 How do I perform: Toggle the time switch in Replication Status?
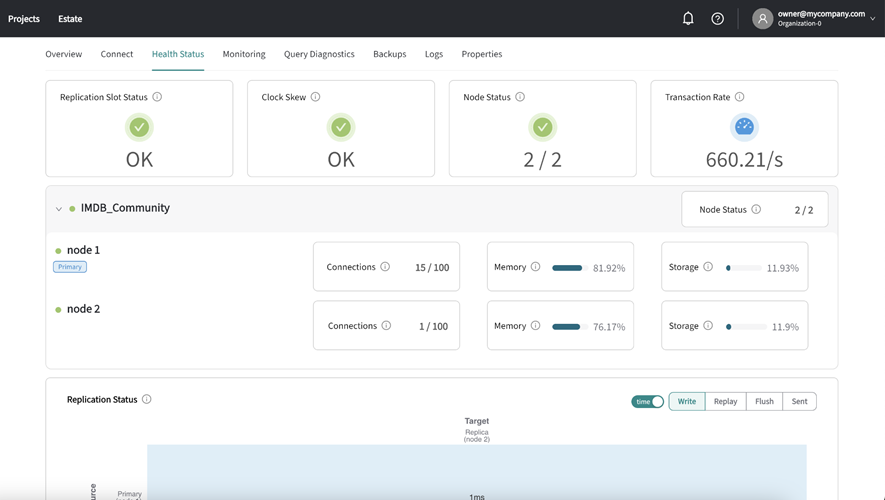(647, 401)
